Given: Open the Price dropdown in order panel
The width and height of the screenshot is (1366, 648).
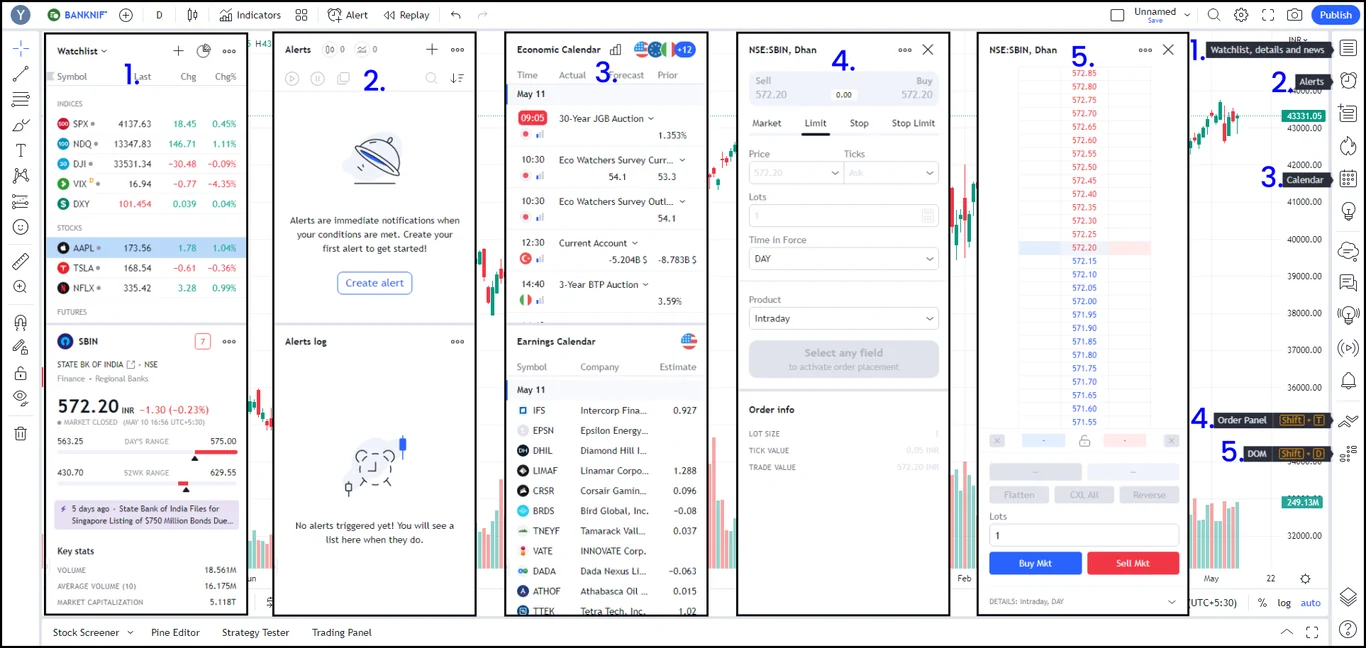Looking at the screenshot, I should (796, 173).
